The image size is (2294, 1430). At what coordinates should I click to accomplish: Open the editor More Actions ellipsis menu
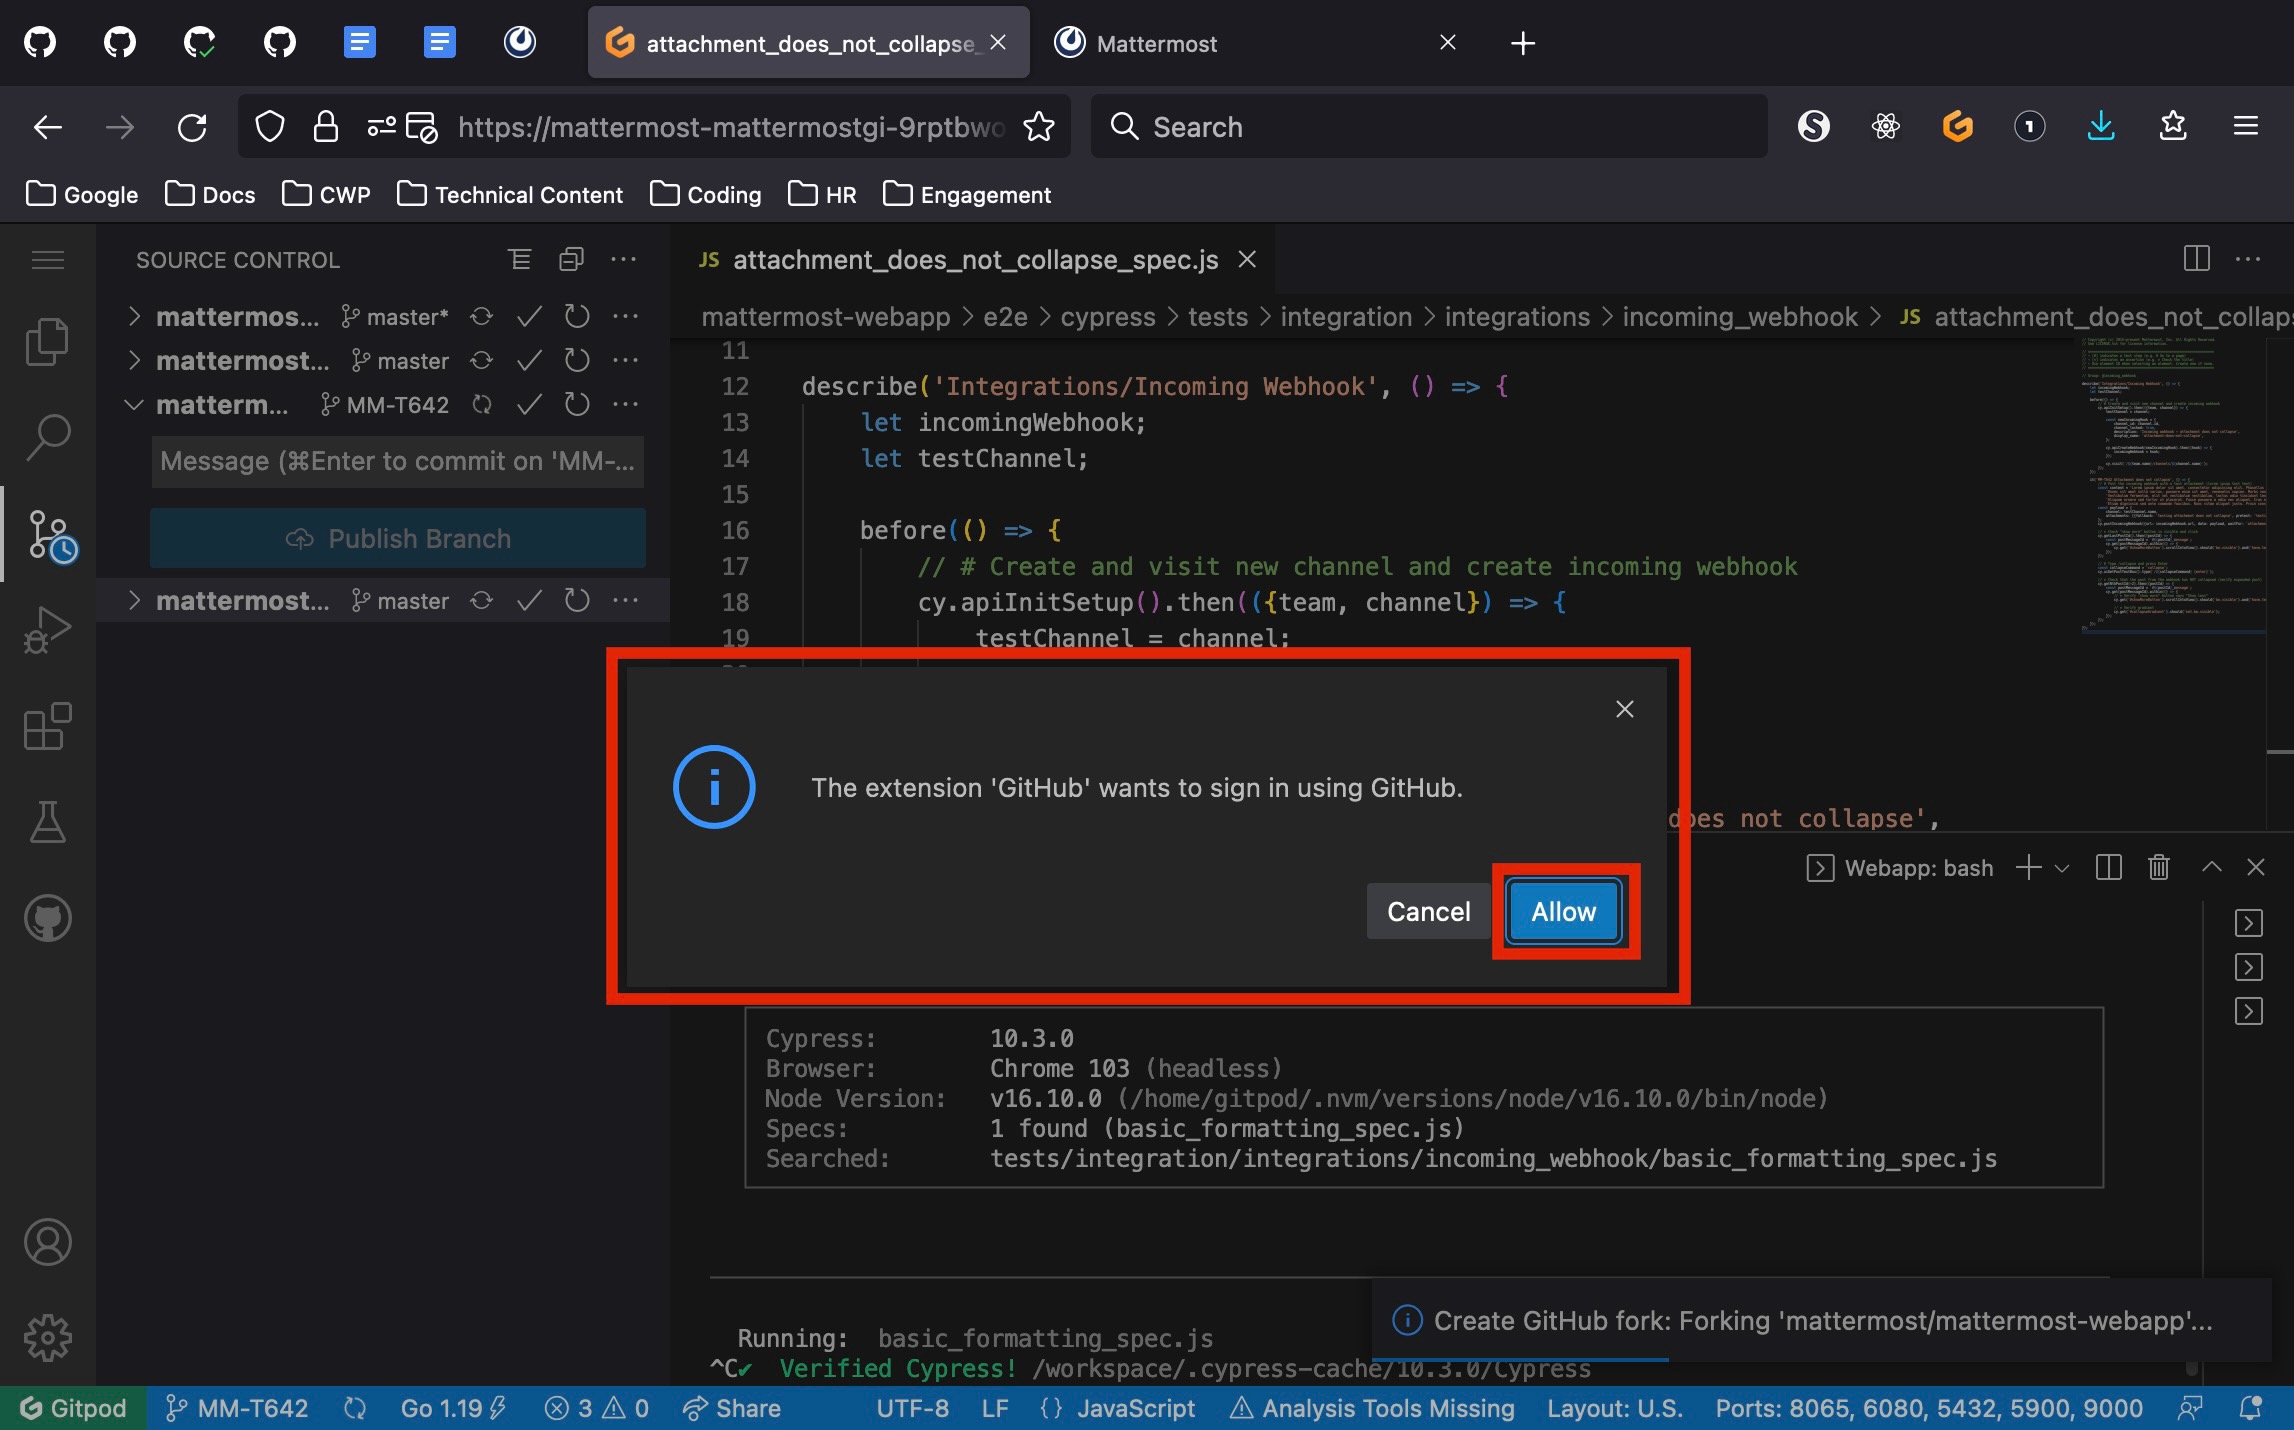pyautogui.click(x=2247, y=259)
